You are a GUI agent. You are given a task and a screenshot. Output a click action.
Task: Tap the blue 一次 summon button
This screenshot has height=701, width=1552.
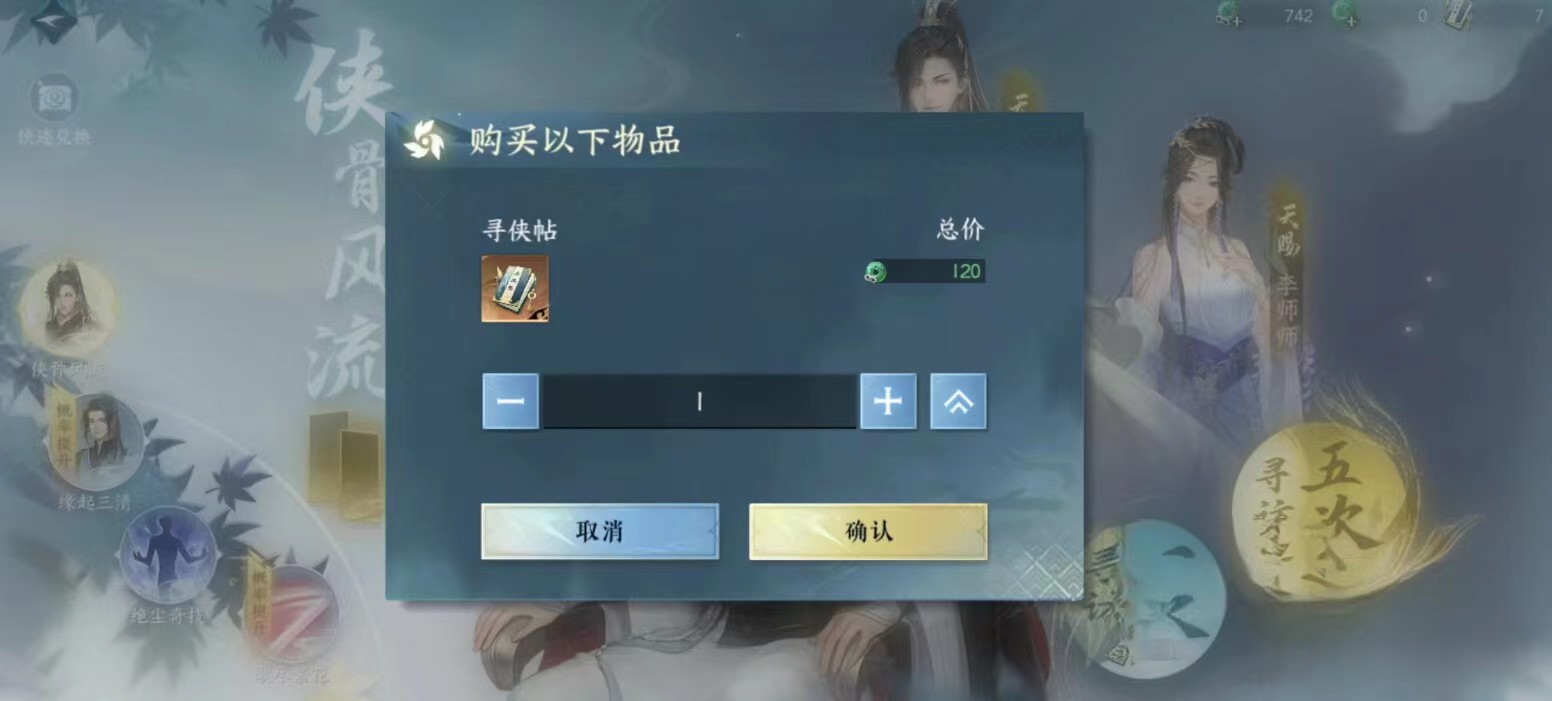coord(1158,588)
